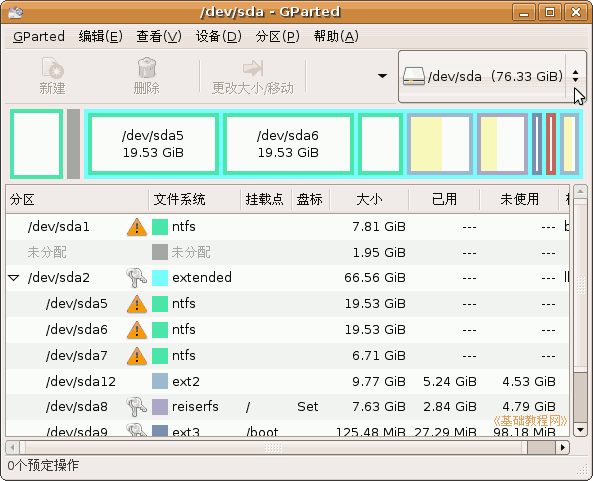Select the /dev/sda6 block in disk map
The image size is (593, 481).
click(288, 144)
